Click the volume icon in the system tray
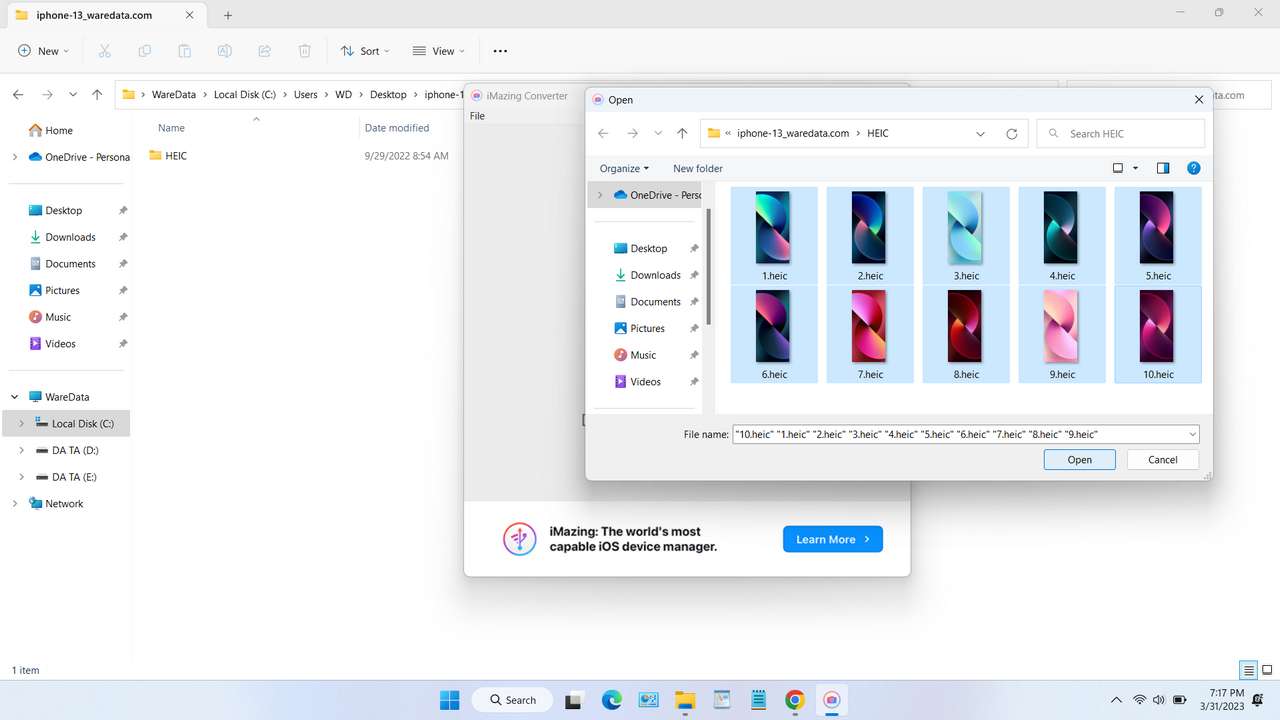Screen dimensions: 1280x720 point(1158,700)
